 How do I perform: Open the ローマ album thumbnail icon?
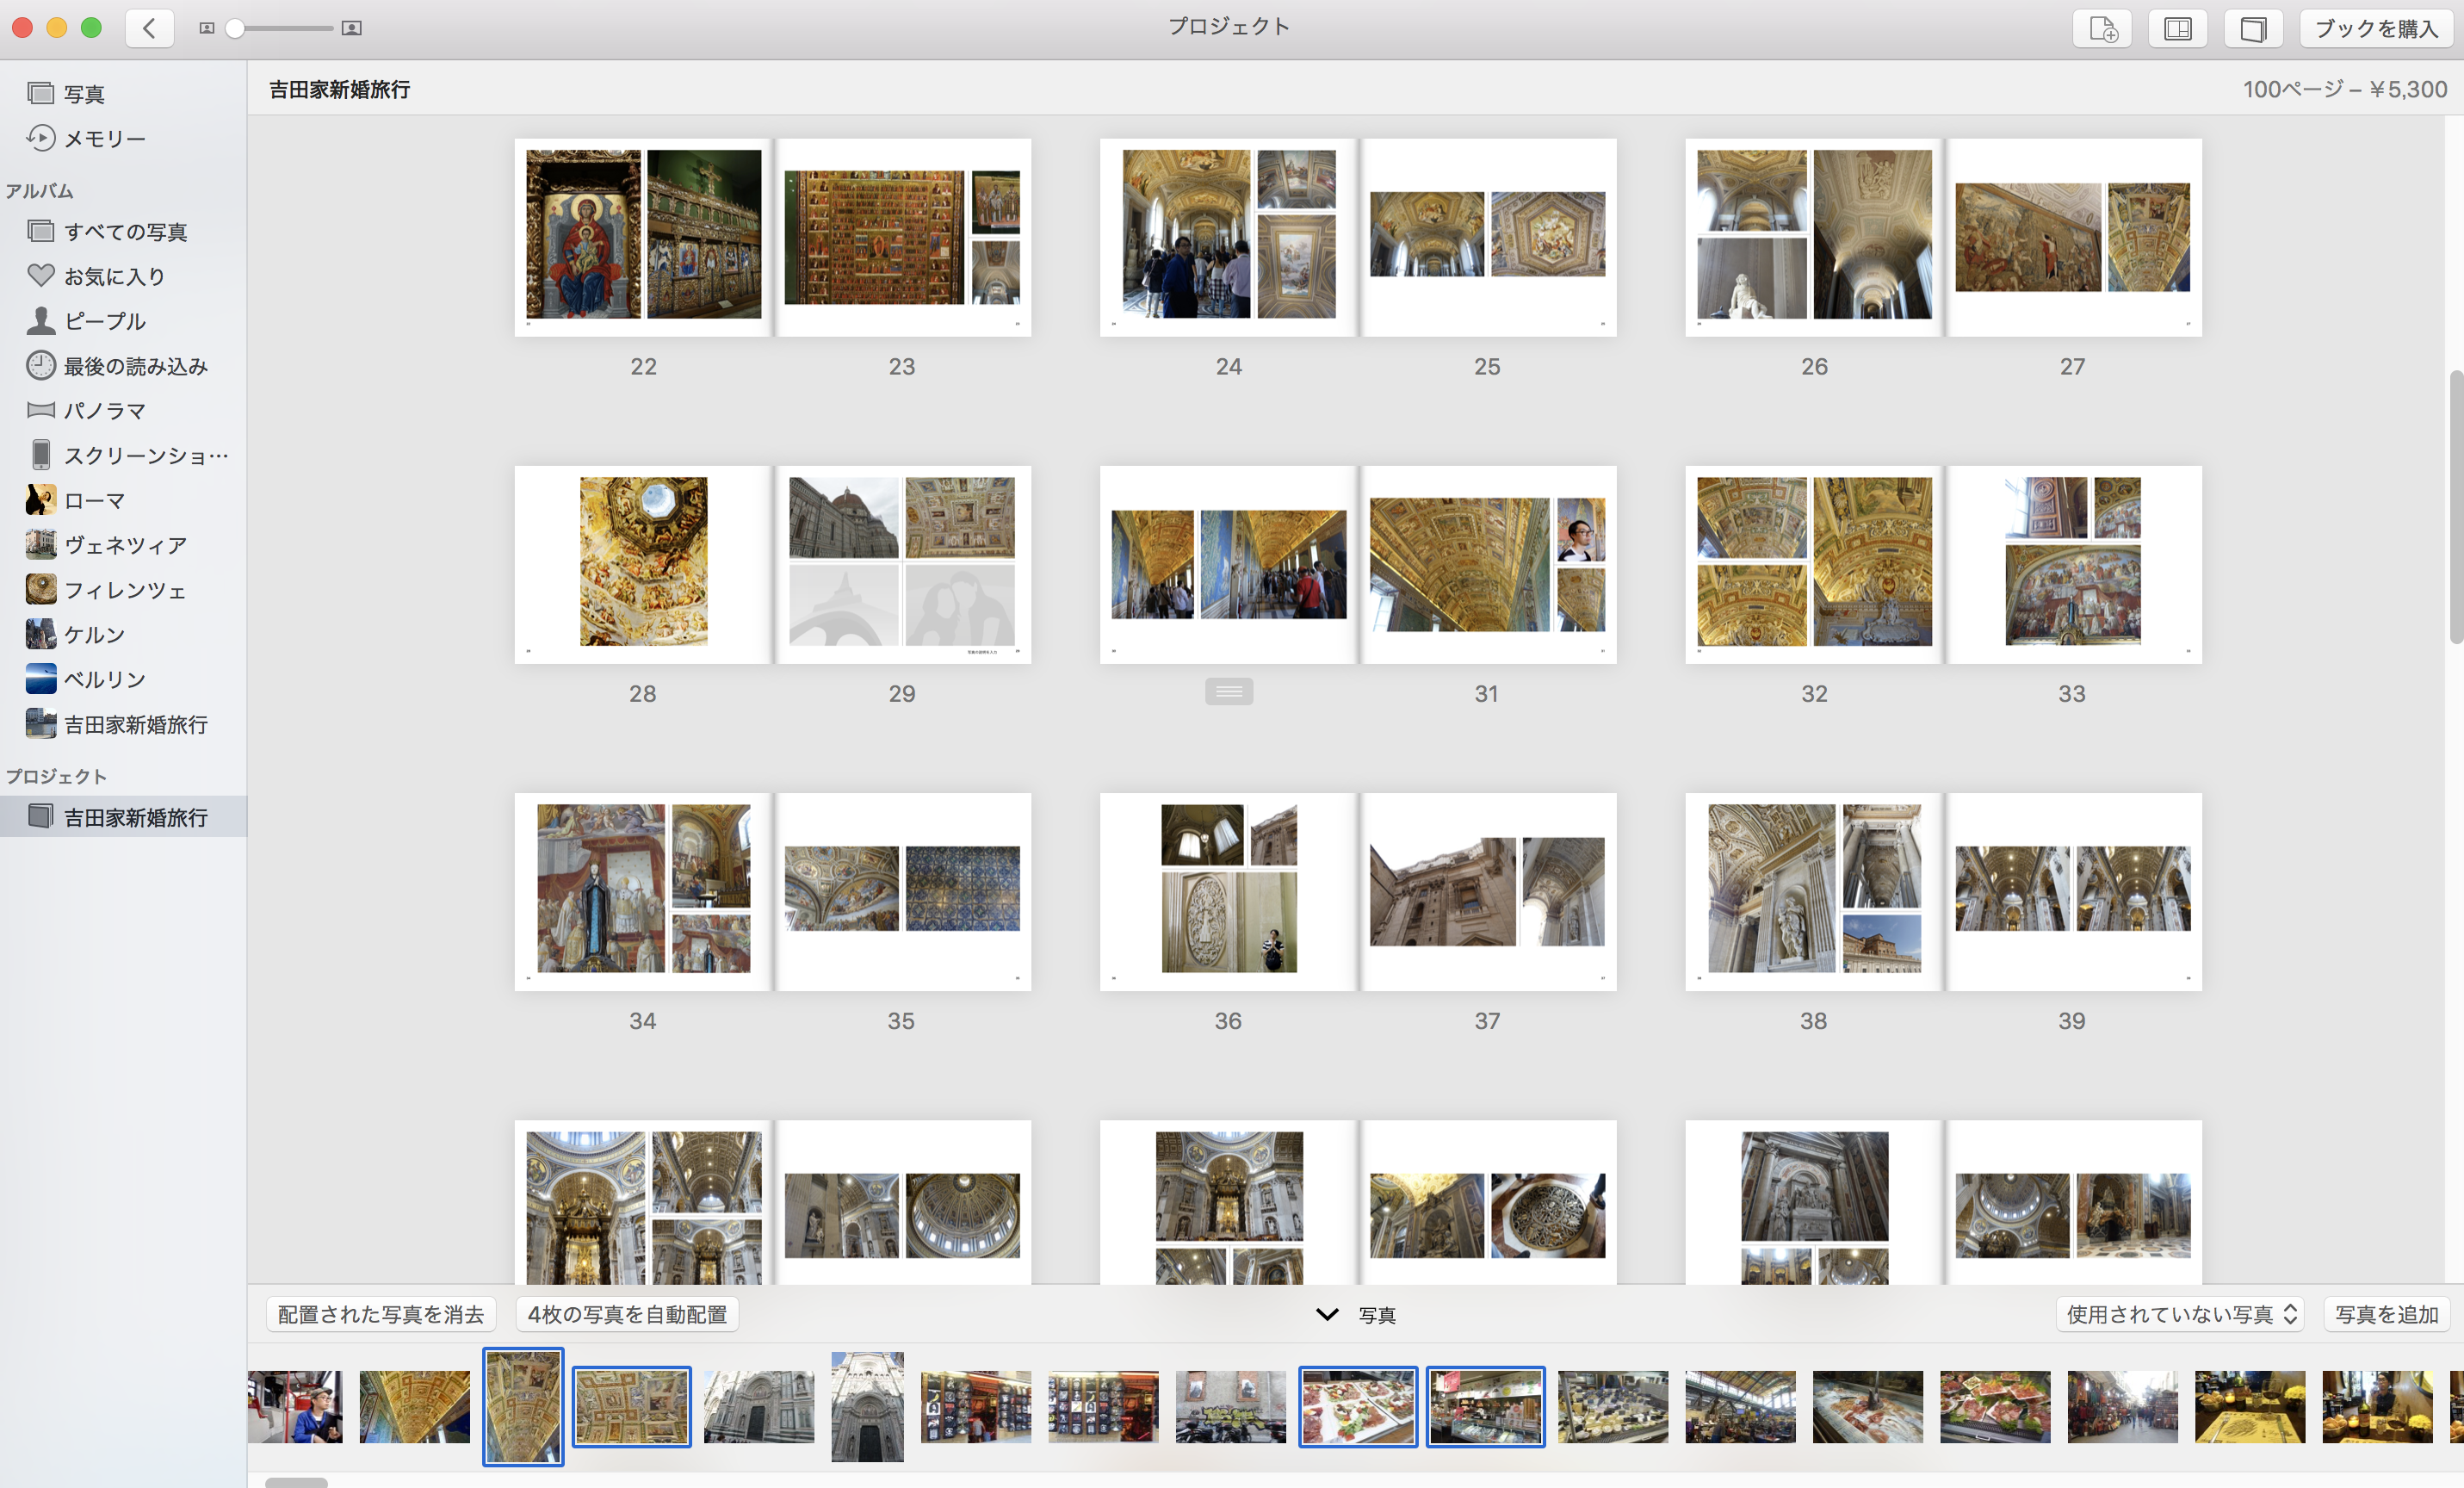point(41,500)
